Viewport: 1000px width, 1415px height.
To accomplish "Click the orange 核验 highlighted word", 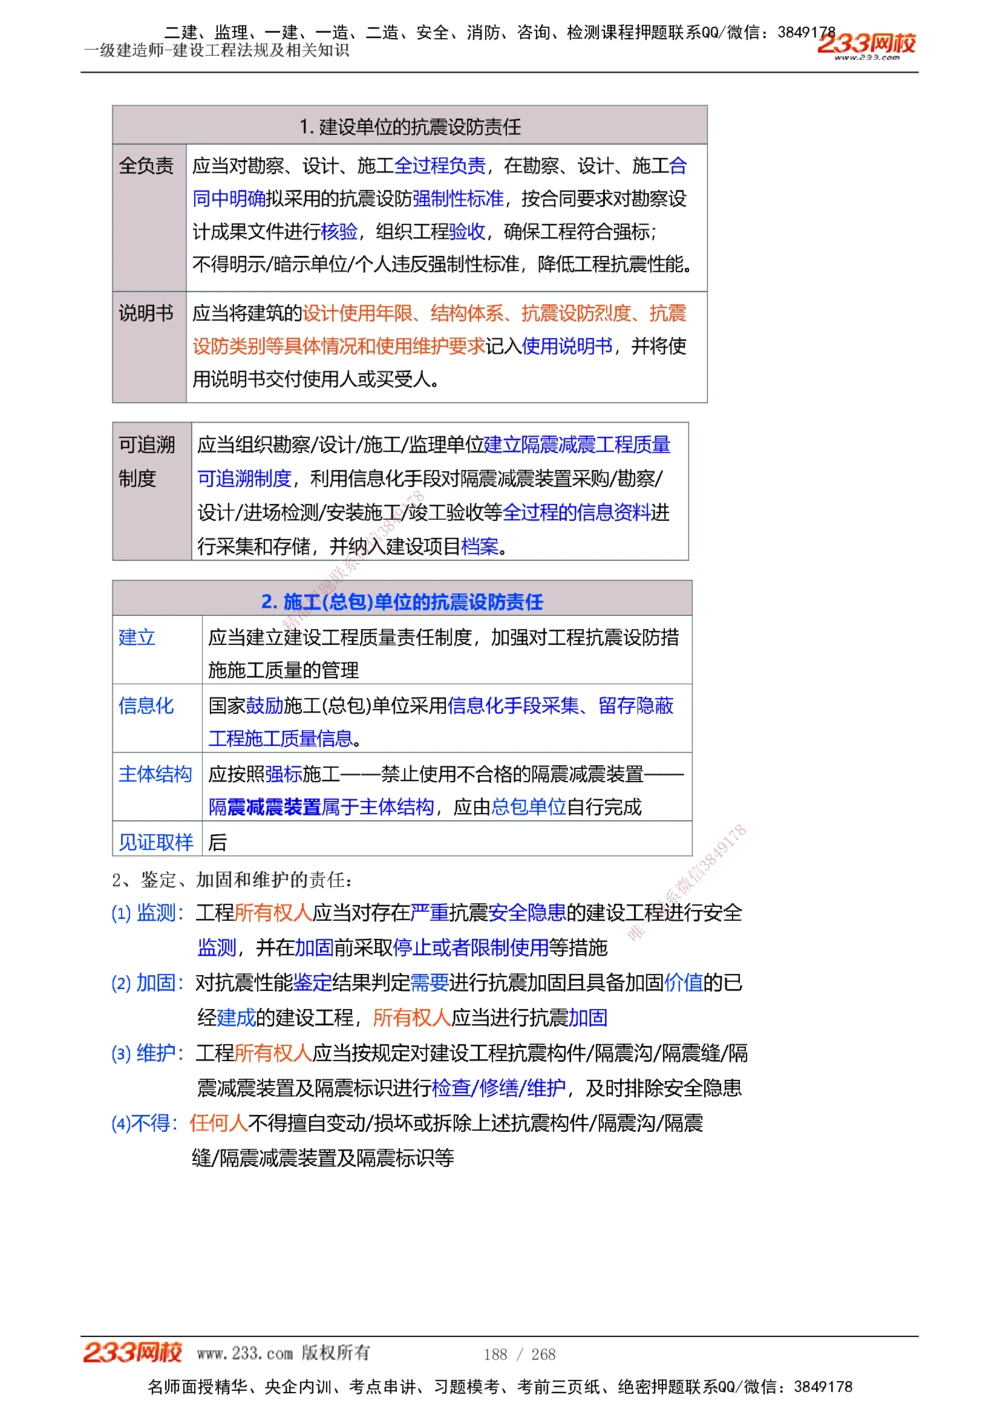I will (x=340, y=232).
